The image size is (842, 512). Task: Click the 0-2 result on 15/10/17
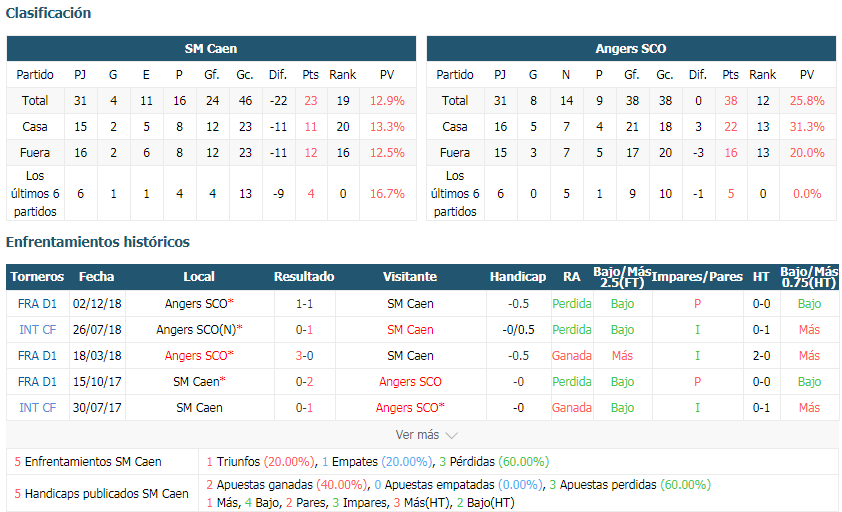point(304,381)
